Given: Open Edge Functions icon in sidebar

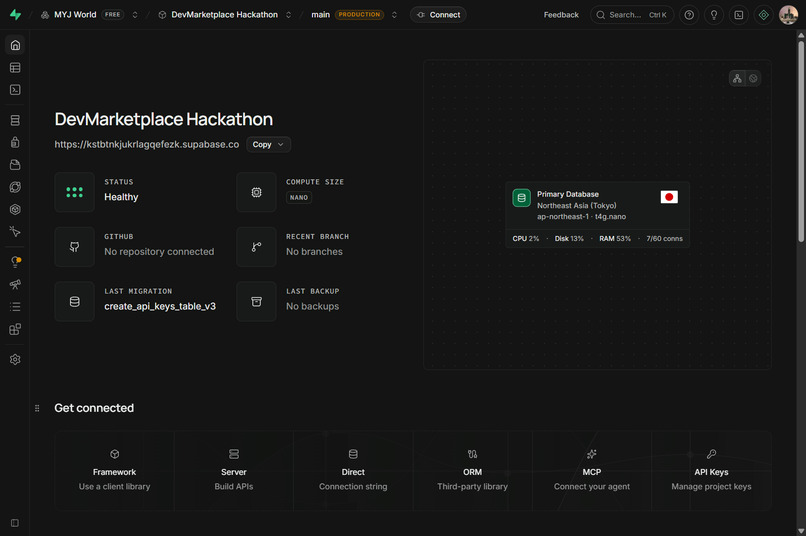Looking at the screenshot, I should [x=15, y=187].
